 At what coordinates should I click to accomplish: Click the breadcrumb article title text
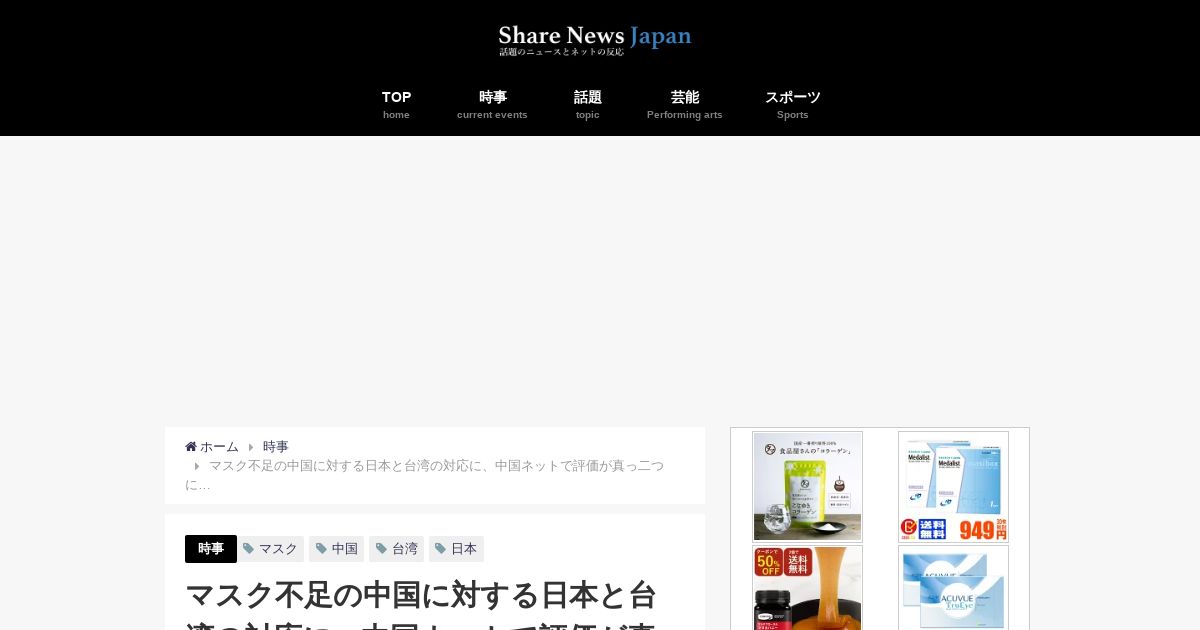tap(426, 475)
